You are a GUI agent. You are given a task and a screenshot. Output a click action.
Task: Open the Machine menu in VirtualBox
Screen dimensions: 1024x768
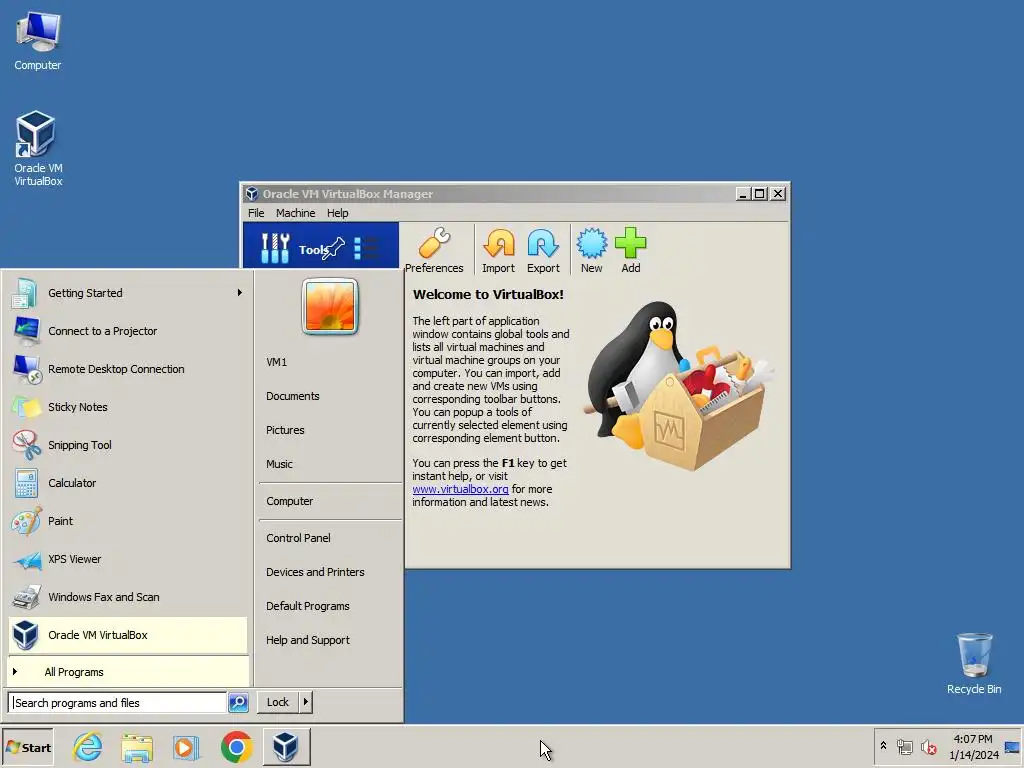coord(295,213)
